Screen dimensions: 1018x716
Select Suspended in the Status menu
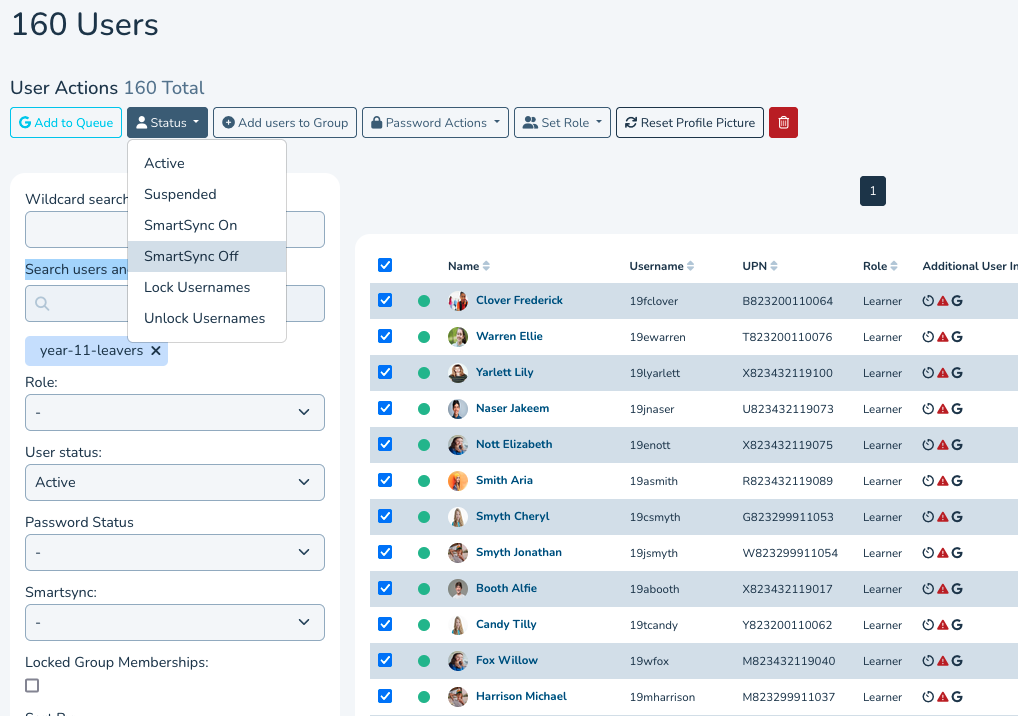(180, 194)
